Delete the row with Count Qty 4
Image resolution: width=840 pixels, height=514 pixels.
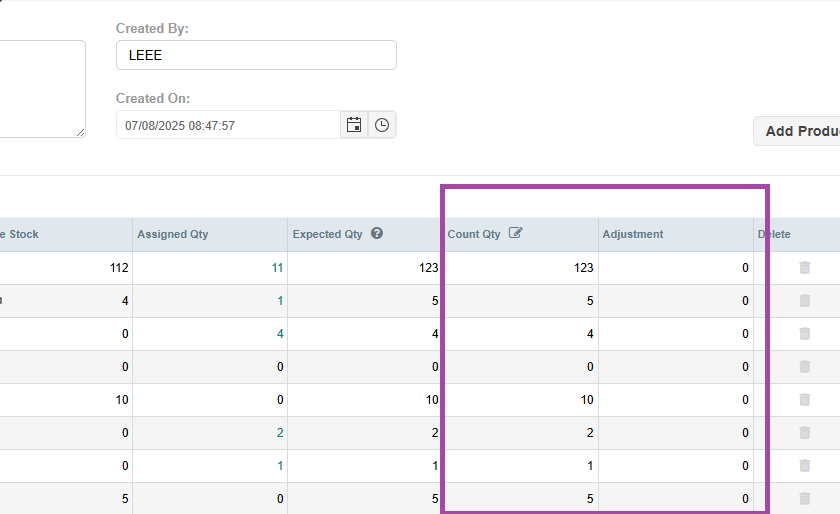coord(804,334)
